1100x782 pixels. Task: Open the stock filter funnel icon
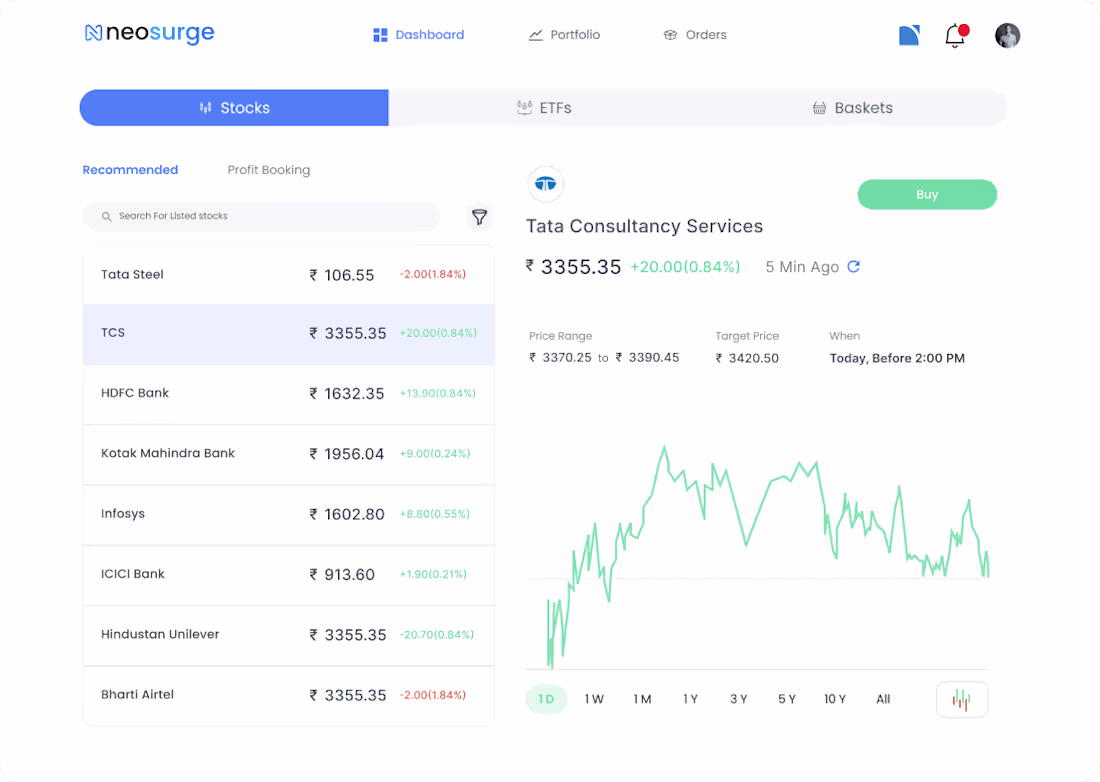coord(479,217)
